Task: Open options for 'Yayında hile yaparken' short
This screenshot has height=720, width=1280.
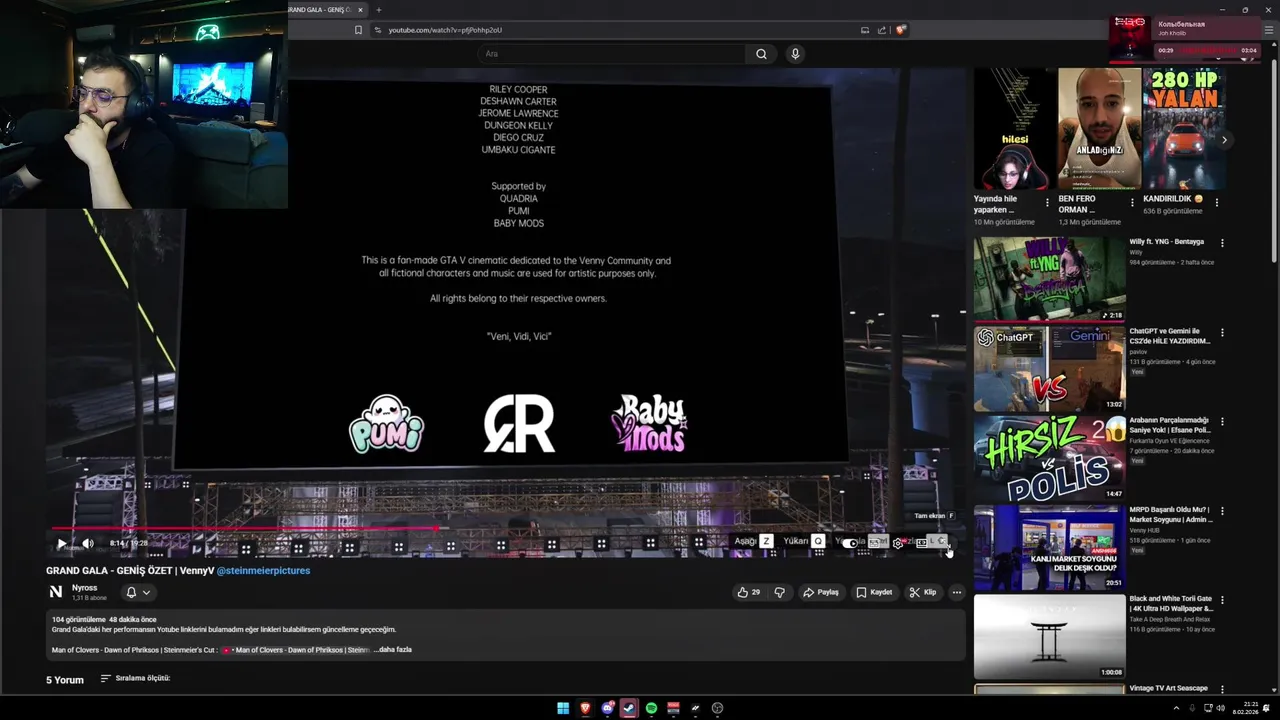Action: coord(1047,202)
